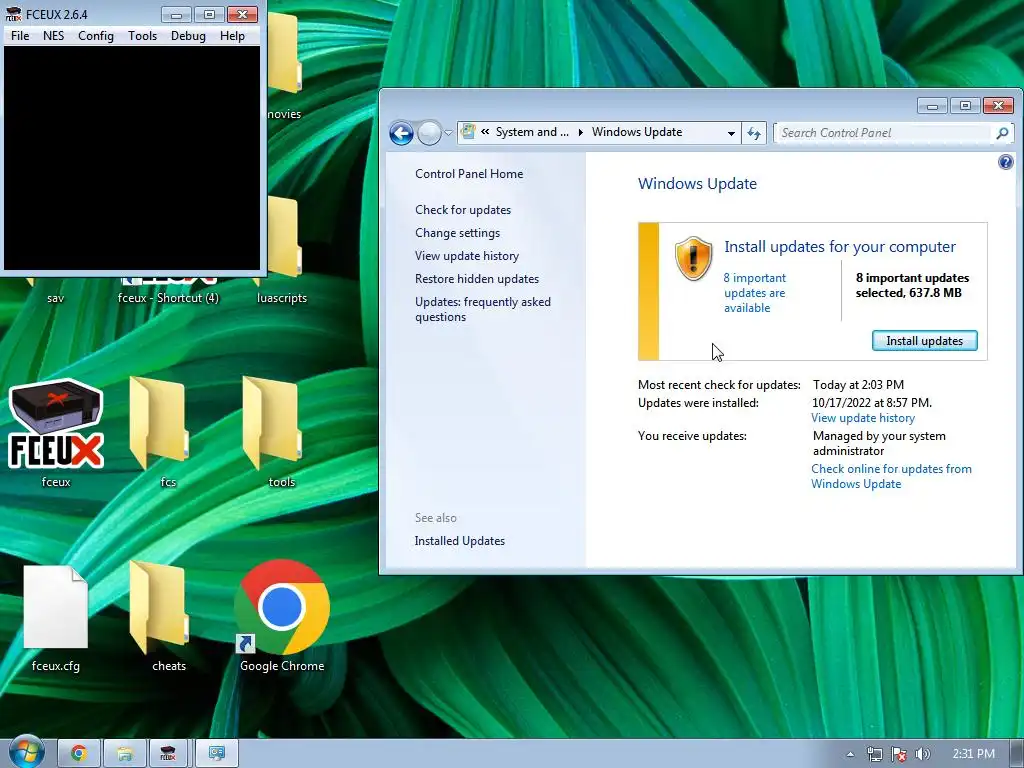Open Updates: frequently asked questions
The image size is (1024, 768).
(x=483, y=309)
